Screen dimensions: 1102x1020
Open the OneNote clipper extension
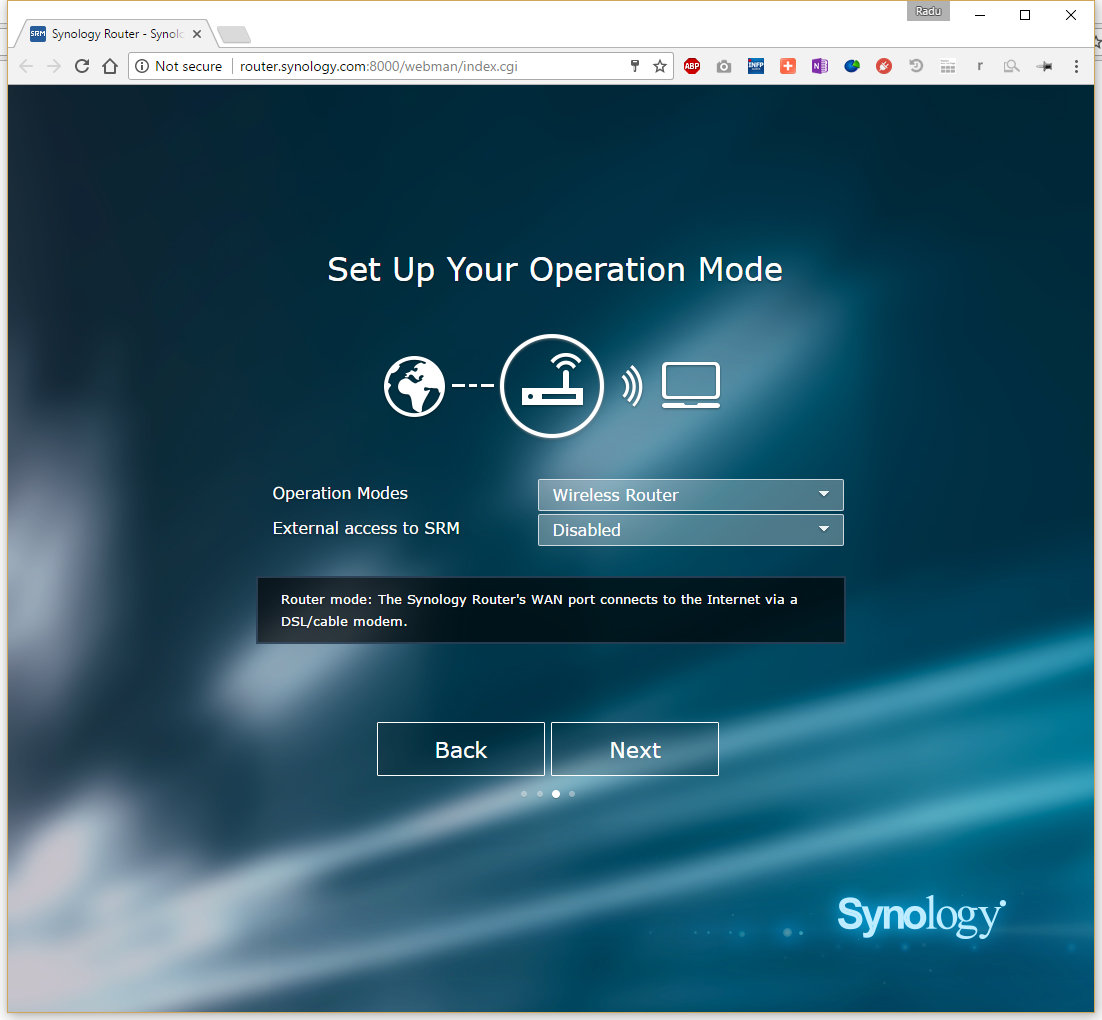coord(820,66)
